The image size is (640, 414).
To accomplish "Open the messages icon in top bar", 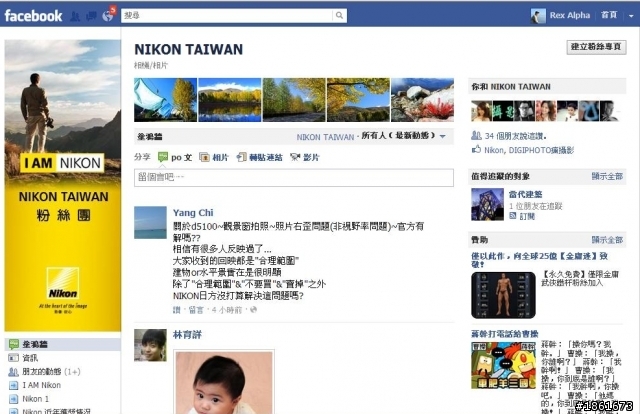I will (91, 16).
